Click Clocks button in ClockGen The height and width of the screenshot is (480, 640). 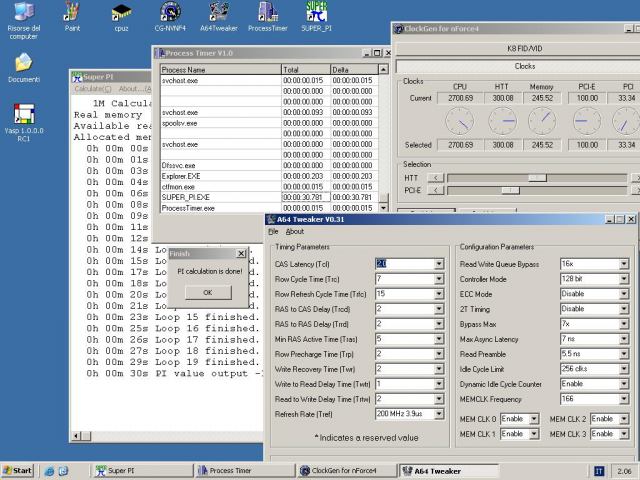(x=518, y=66)
